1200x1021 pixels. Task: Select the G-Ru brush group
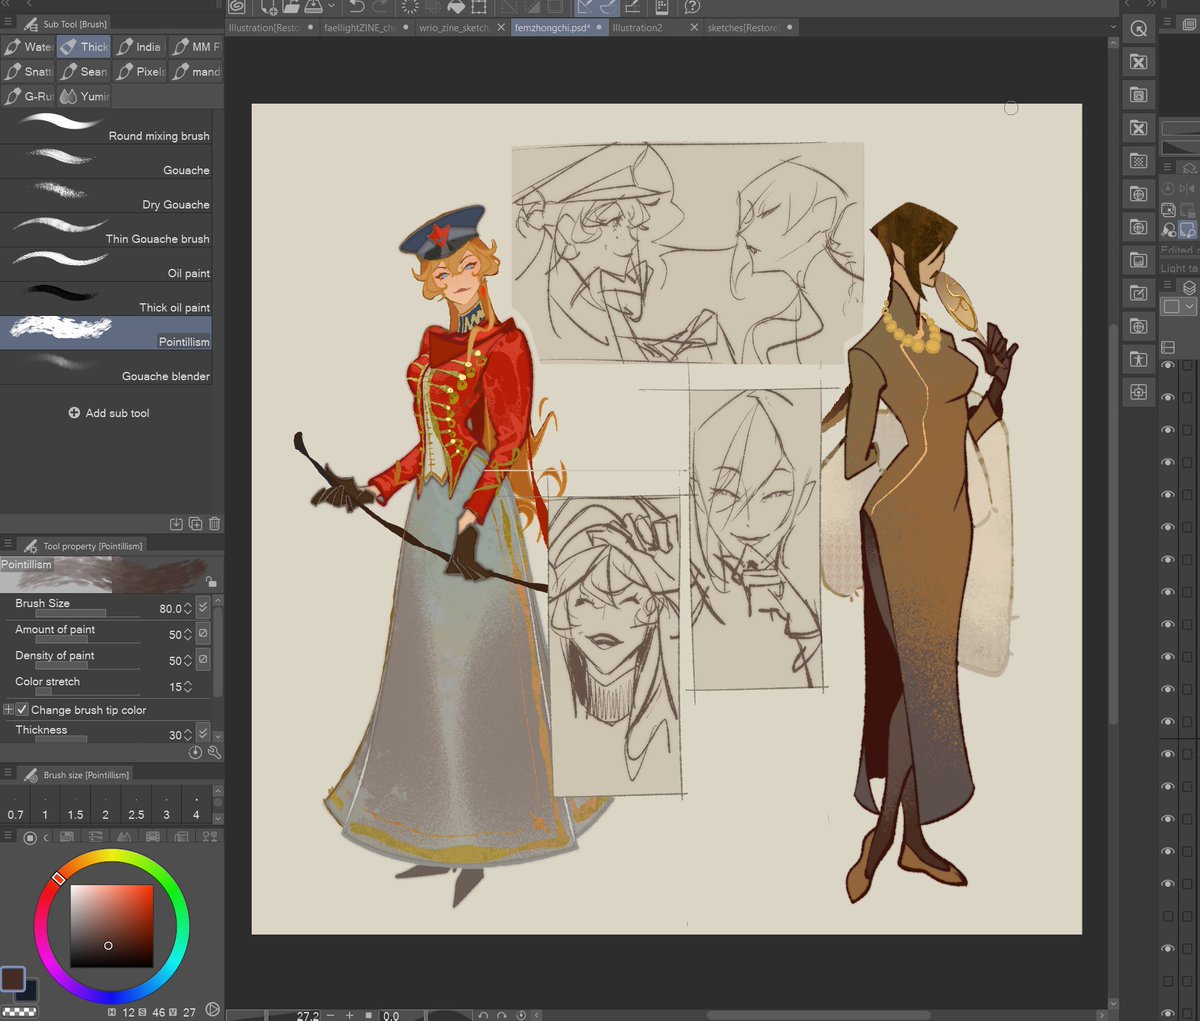pyautogui.click(x=28, y=96)
